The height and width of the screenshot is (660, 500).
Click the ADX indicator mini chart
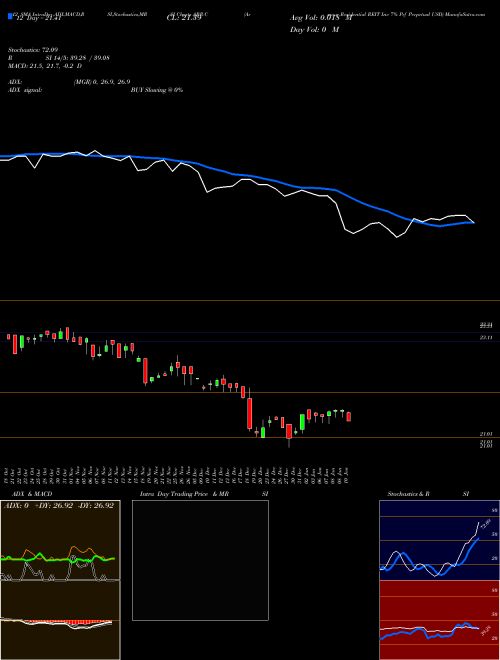click(60, 540)
